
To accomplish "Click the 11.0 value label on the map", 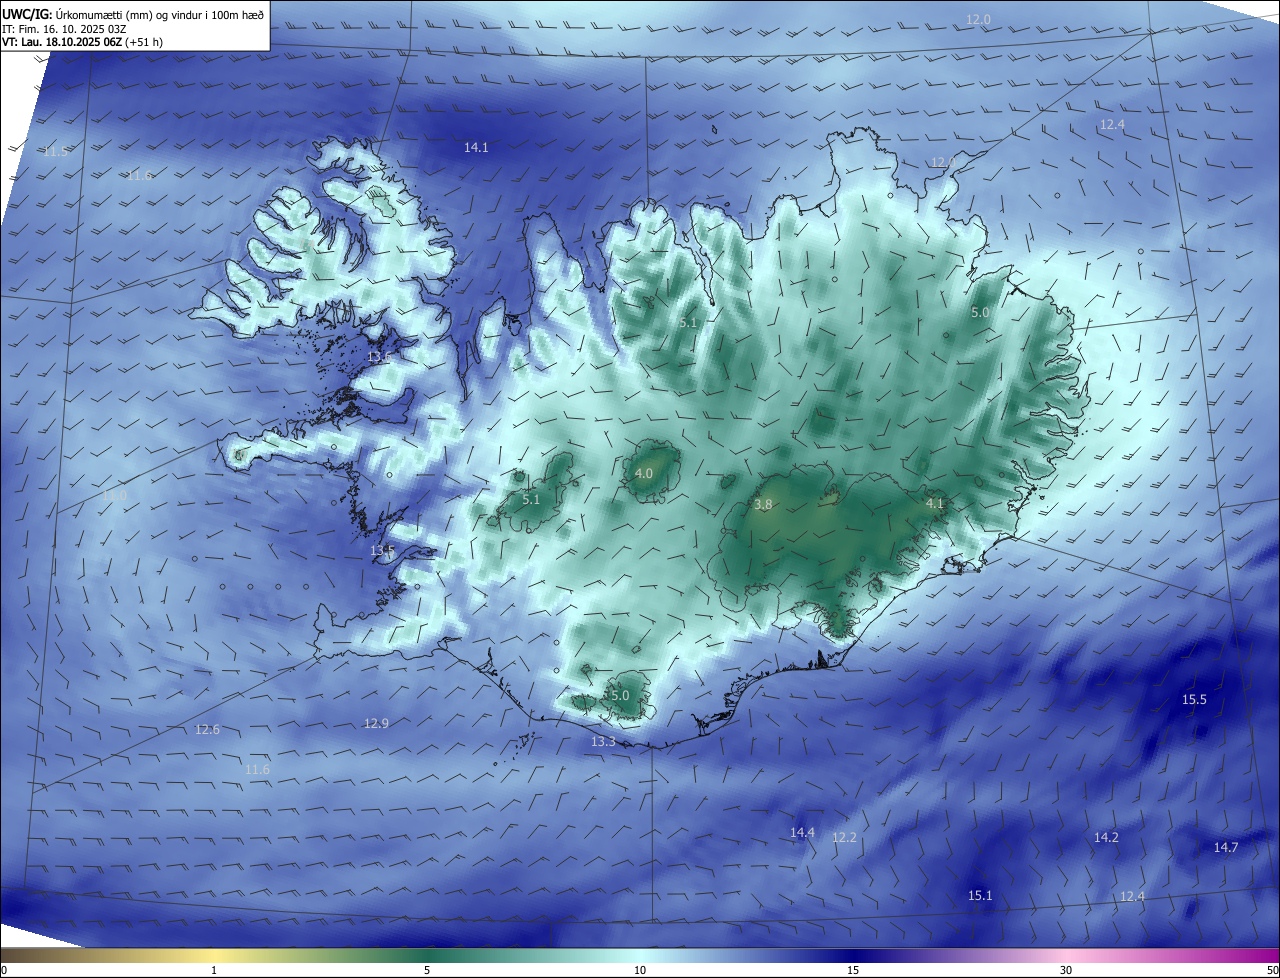I will coord(115,495).
